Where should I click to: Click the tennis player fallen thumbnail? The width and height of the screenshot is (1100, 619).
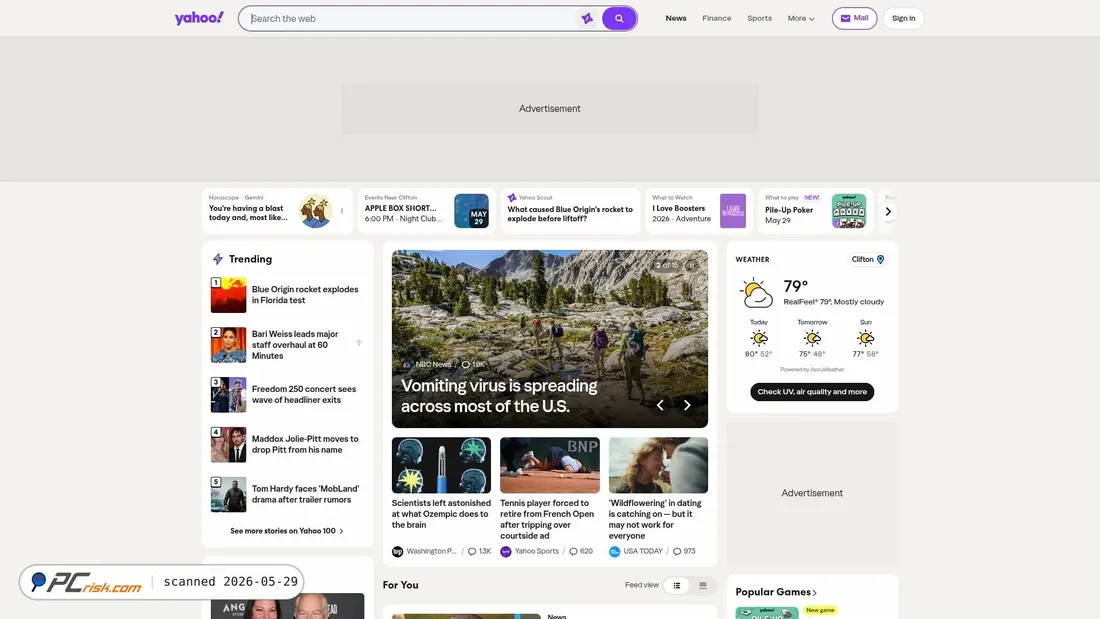550,465
